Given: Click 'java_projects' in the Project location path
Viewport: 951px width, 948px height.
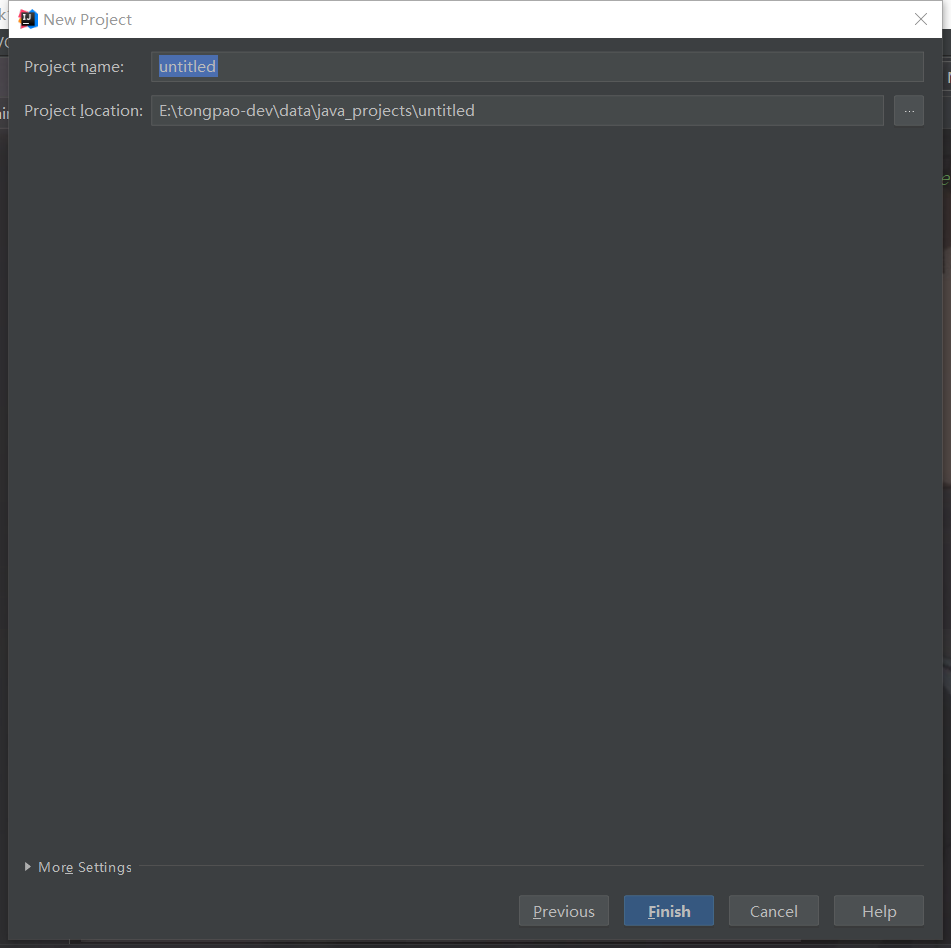Looking at the screenshot, I should [x=362, y=111].
